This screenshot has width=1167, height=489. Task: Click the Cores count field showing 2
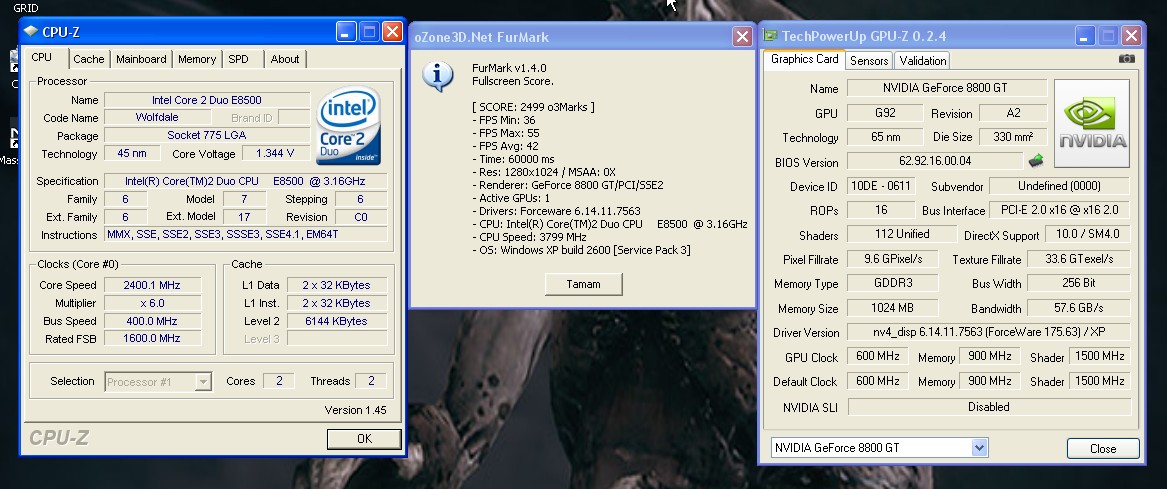[x=279, y=381]
